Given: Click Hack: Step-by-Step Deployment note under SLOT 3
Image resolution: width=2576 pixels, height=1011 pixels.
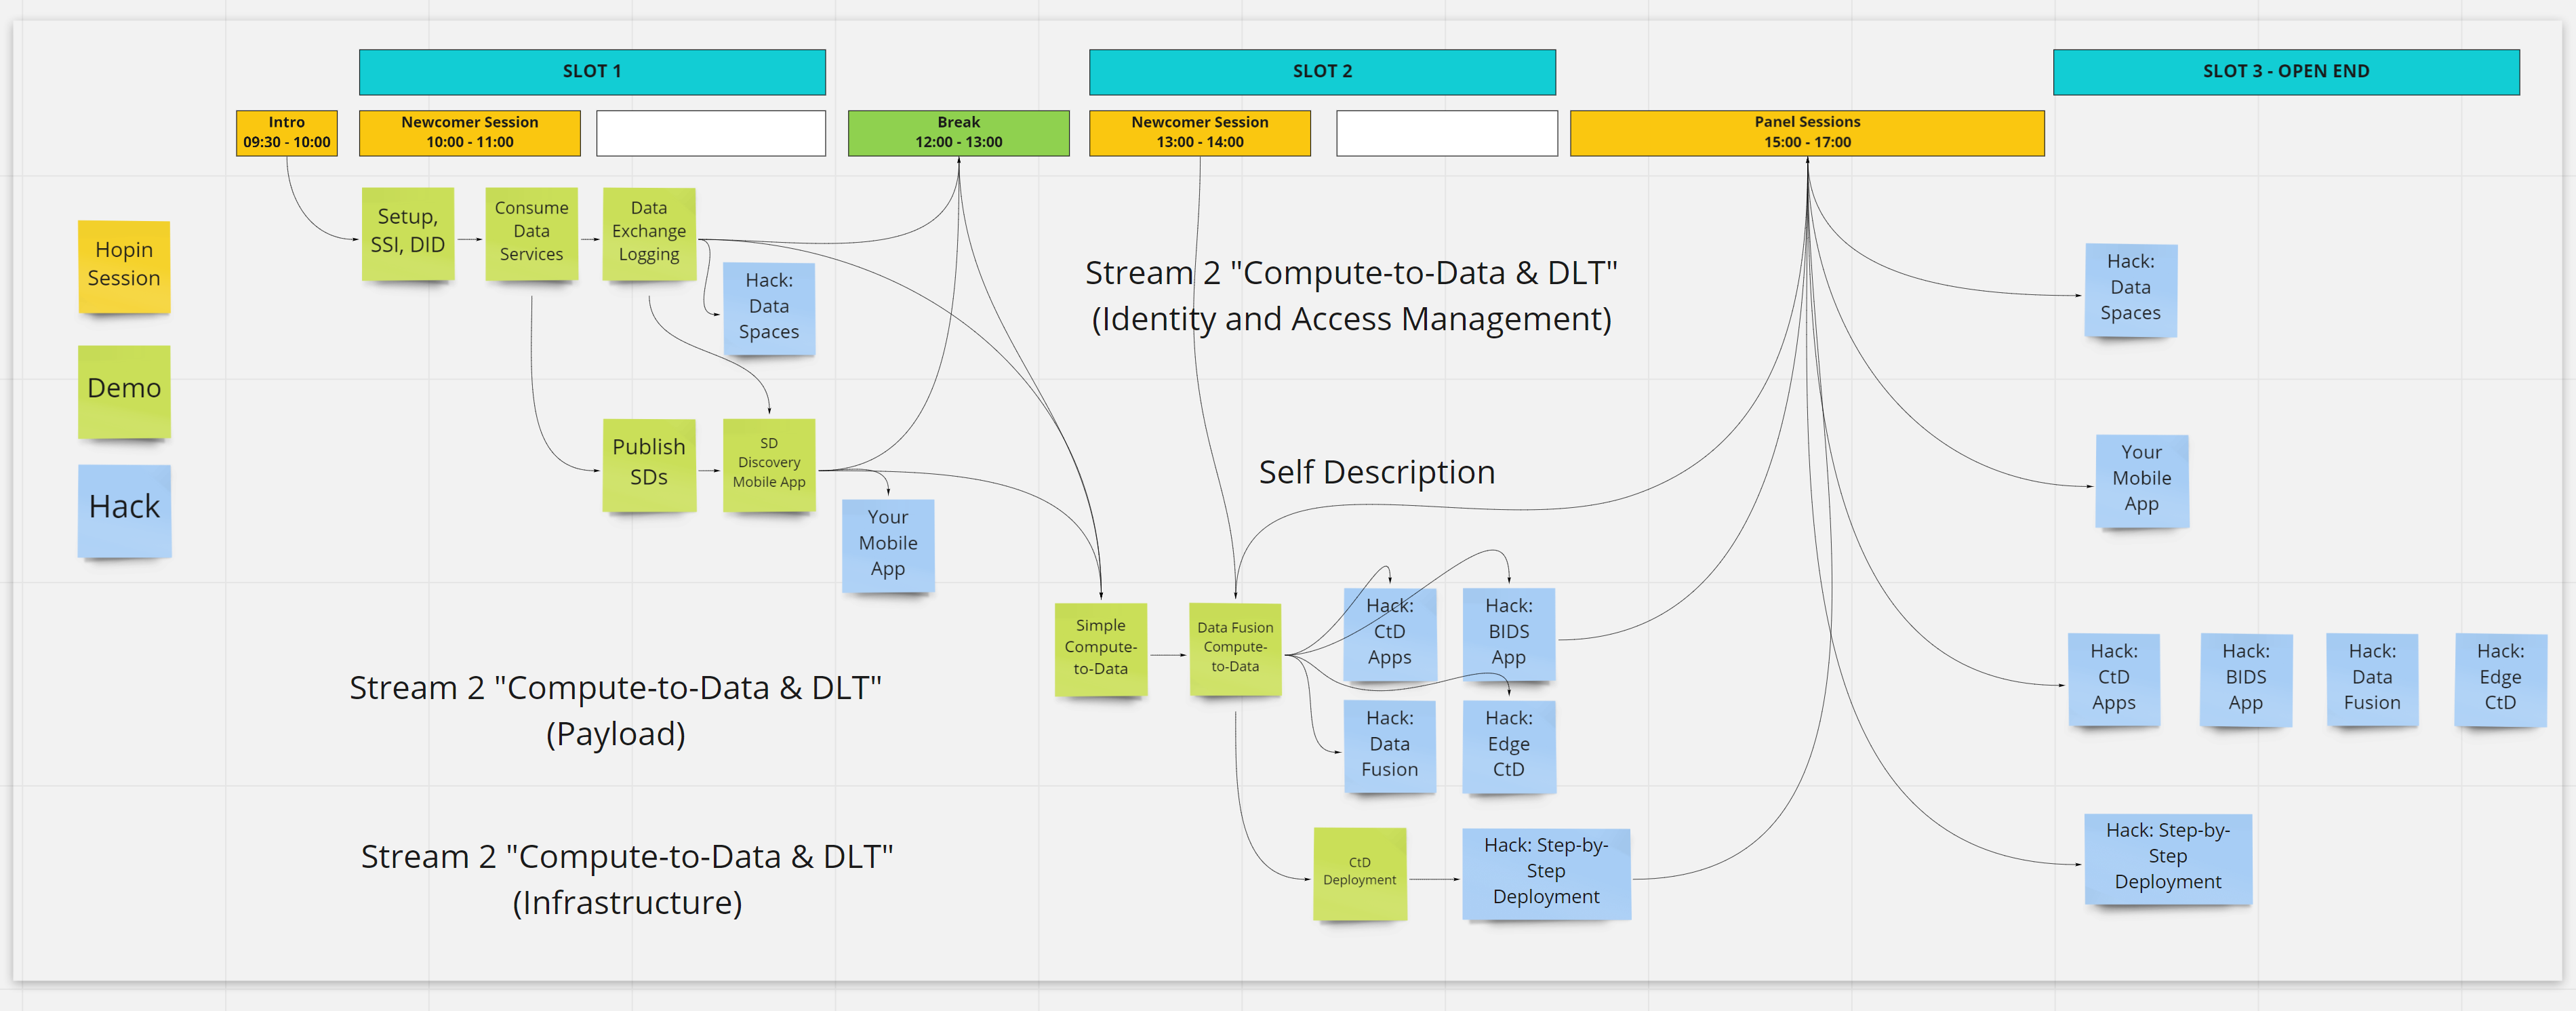Looking at the screenshot, I should pyautogui.click(x=2168, y=859).
